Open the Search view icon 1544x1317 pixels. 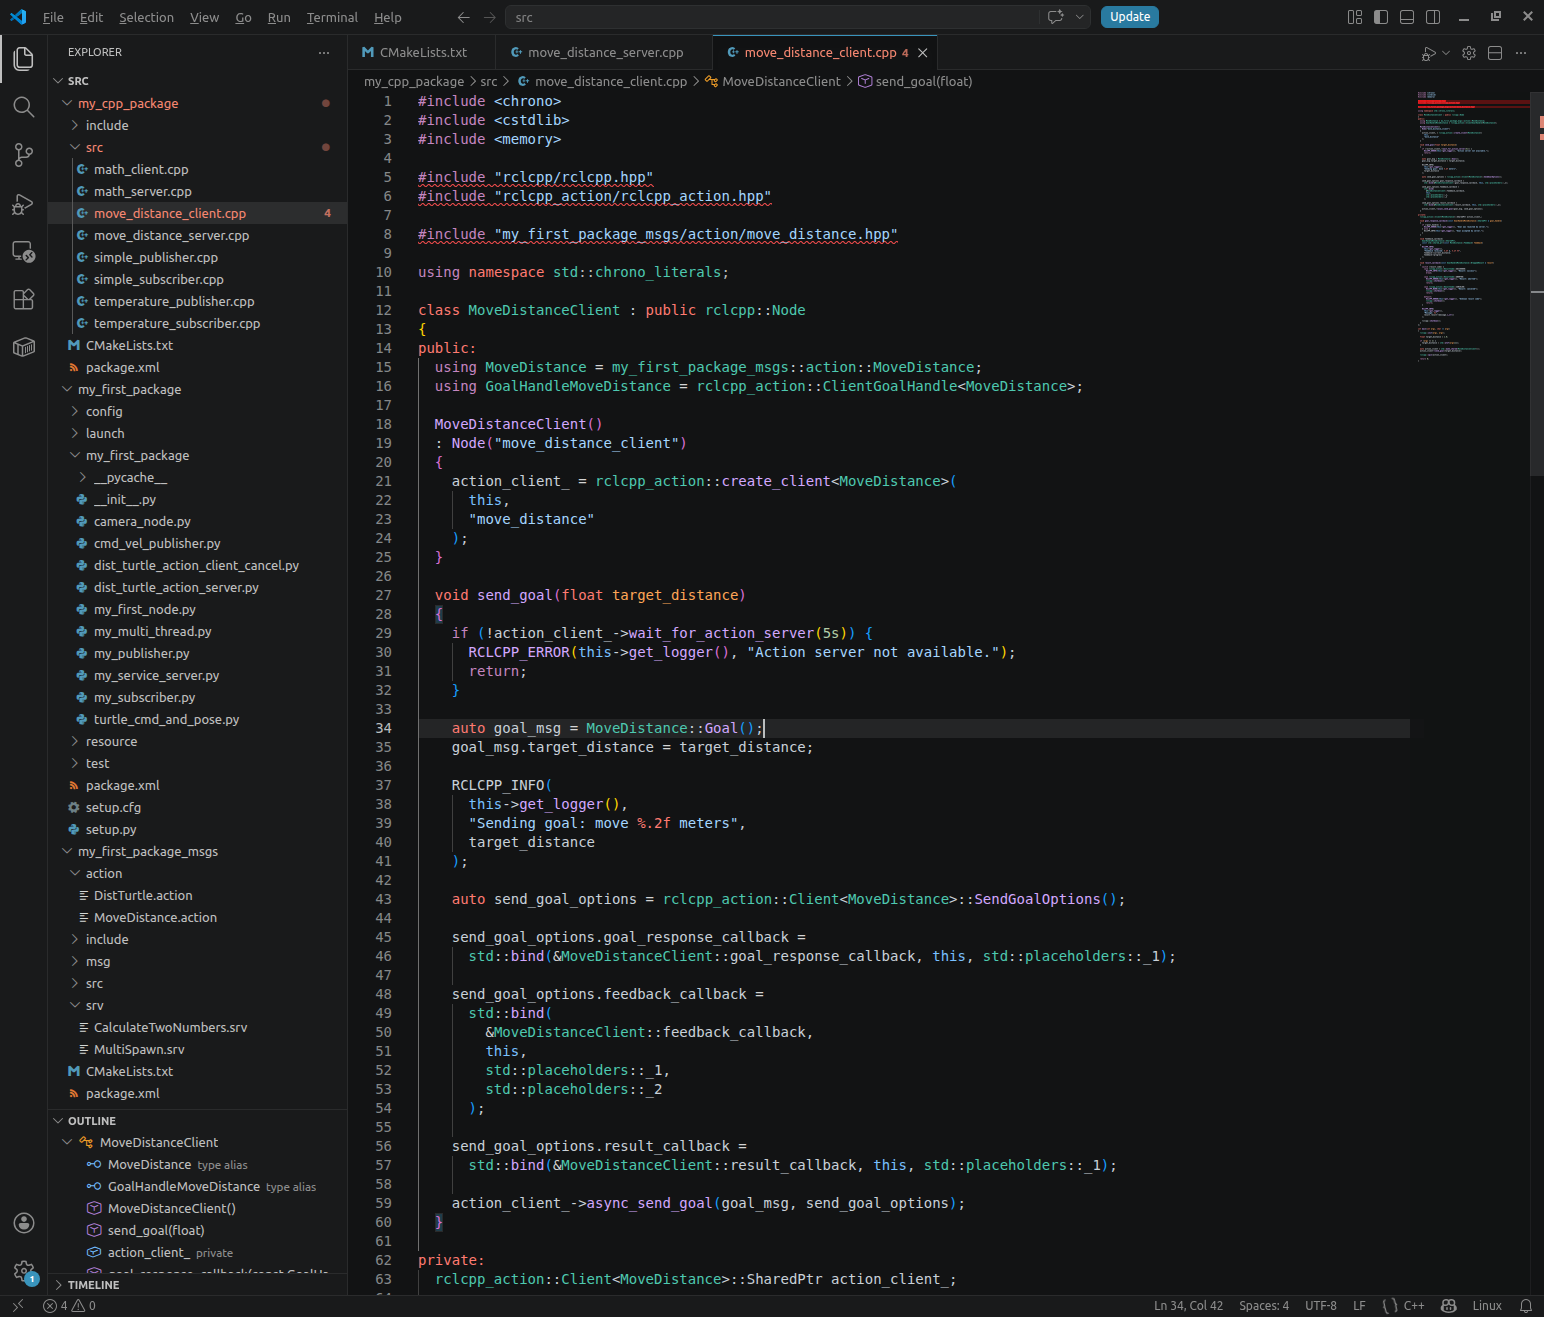[x=24, y=107]
